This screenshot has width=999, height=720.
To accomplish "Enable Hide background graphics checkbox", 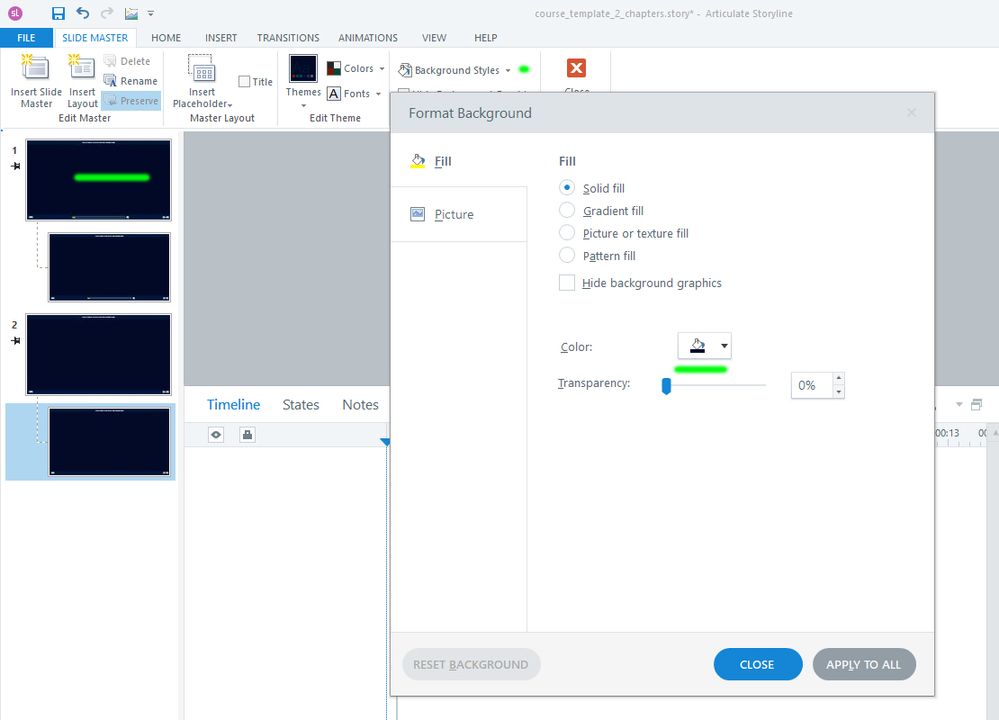I will click(567, 283).
